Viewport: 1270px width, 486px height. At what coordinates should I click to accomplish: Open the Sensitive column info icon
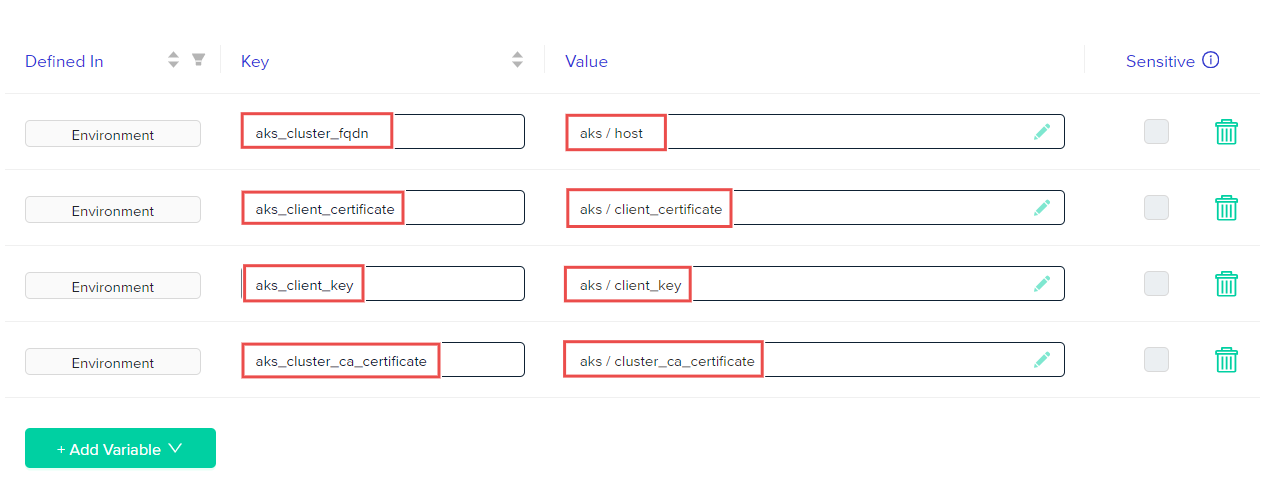click(x=1211, y=60)
